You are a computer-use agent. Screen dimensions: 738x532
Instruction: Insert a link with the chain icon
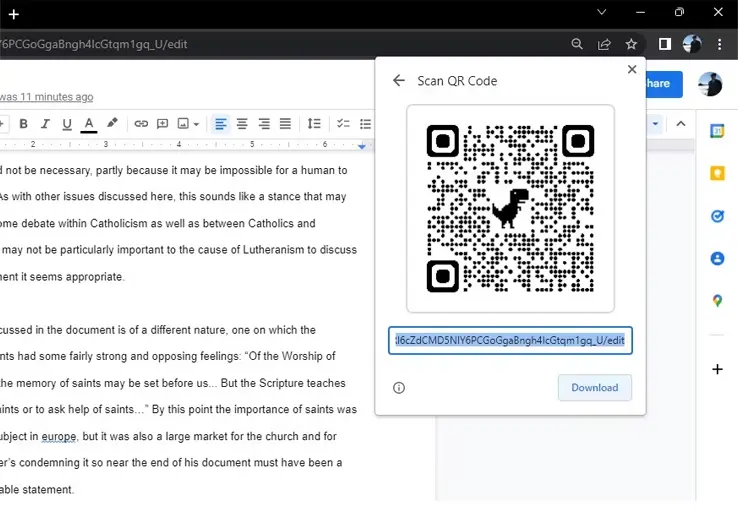pyautogui.click(x=141, y=124)
